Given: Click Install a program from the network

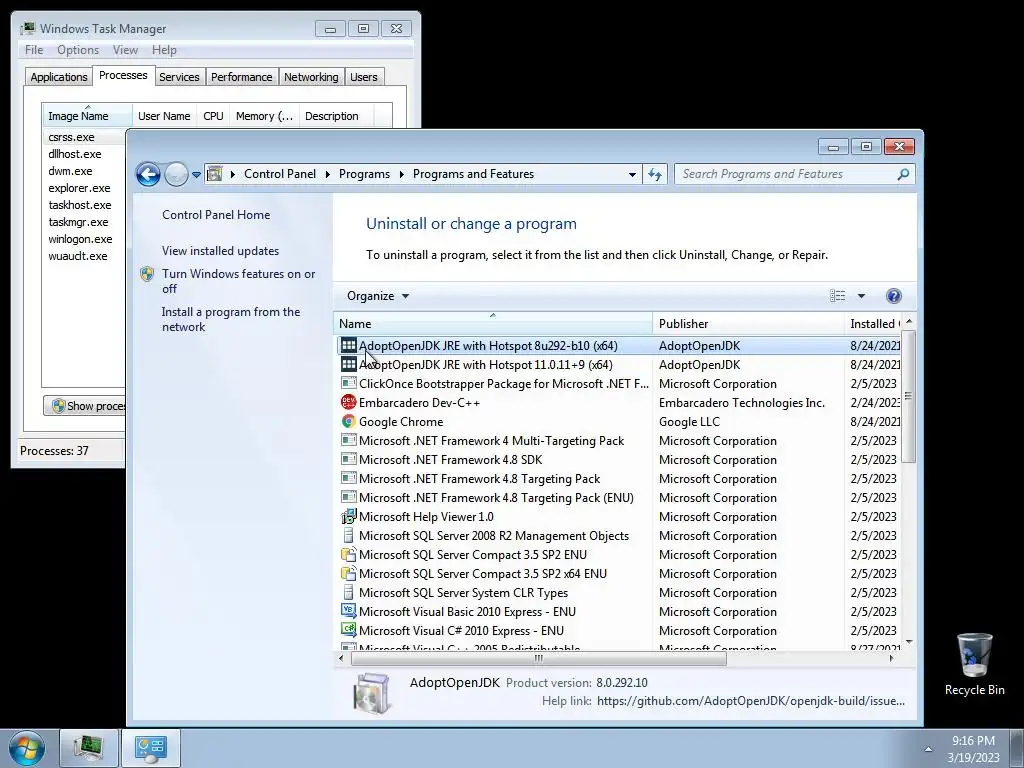Looking at the screenshot, I should (x=231, y=319).
